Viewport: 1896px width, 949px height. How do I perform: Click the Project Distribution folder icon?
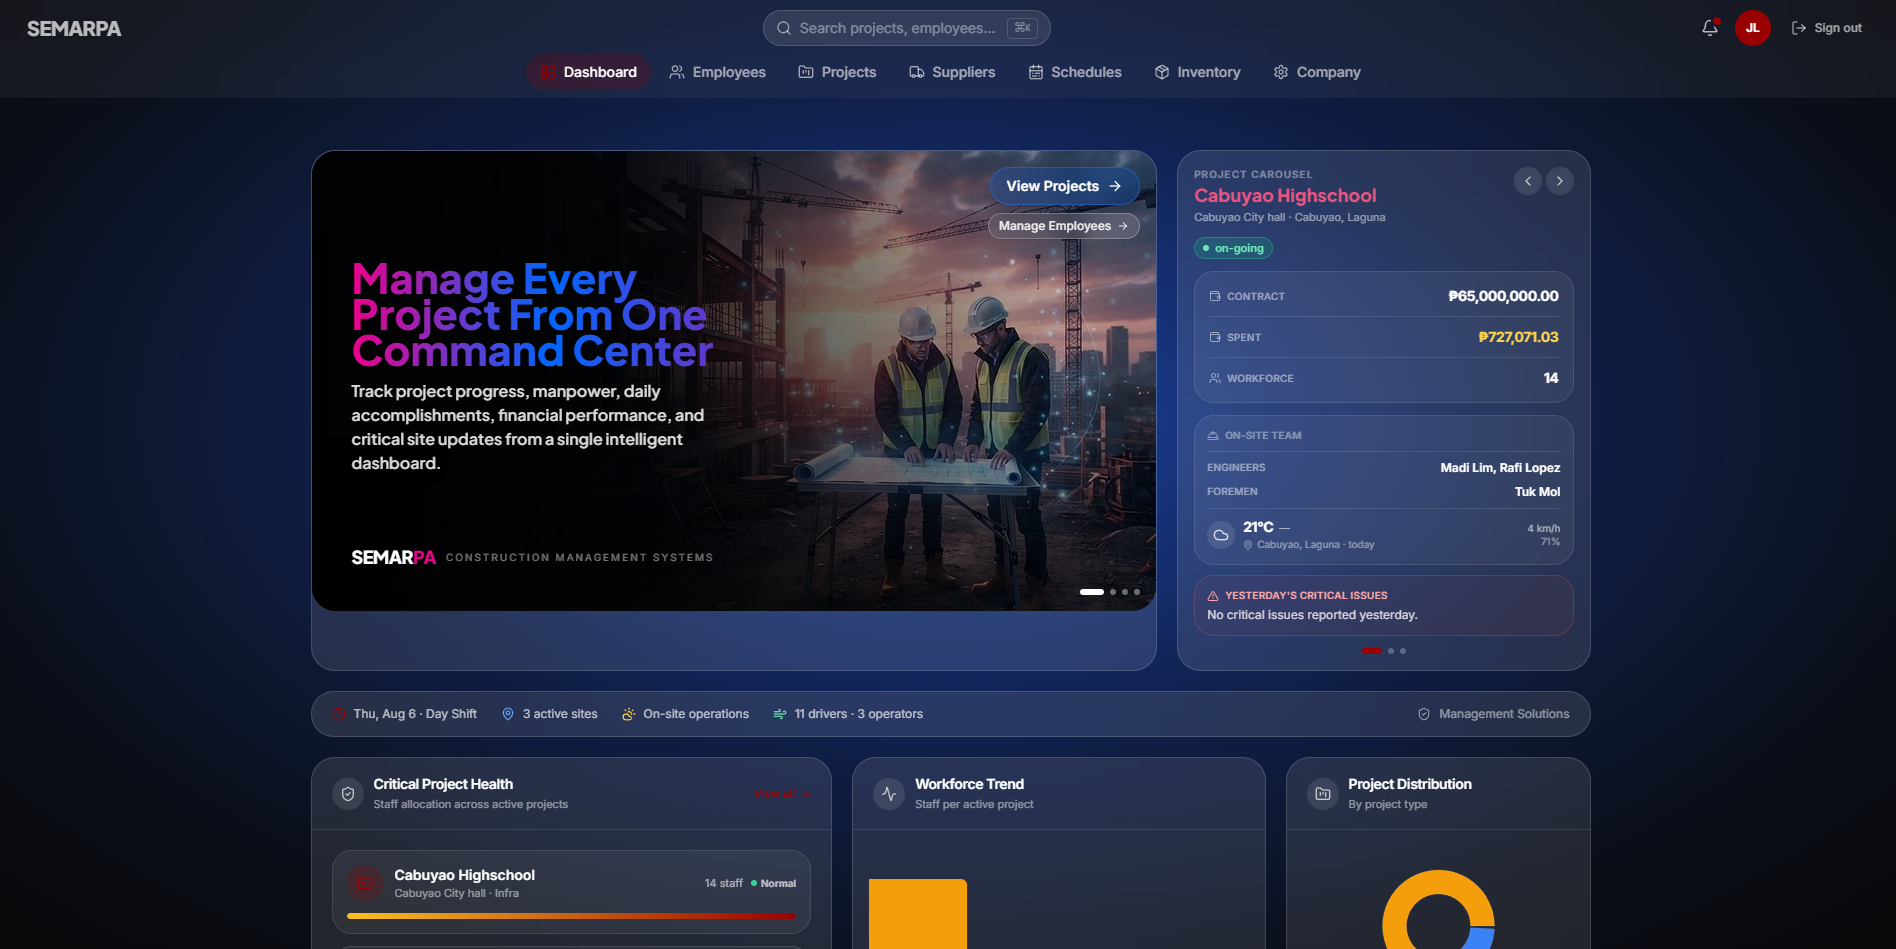pos(1323,794)
